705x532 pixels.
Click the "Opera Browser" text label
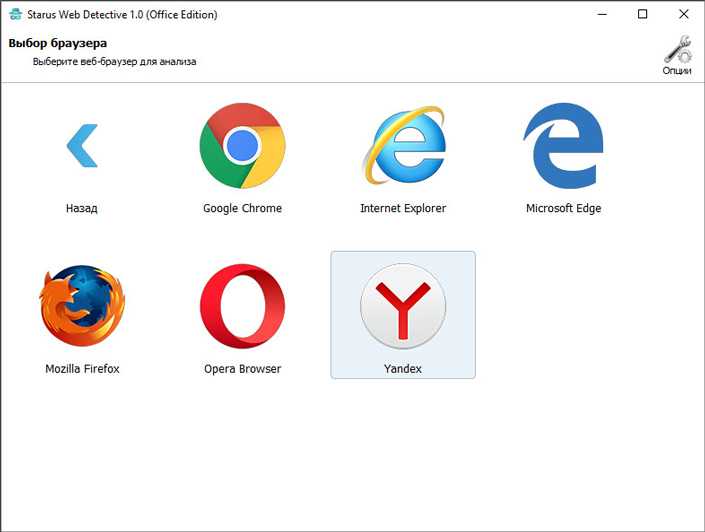[x=242, y=369]
